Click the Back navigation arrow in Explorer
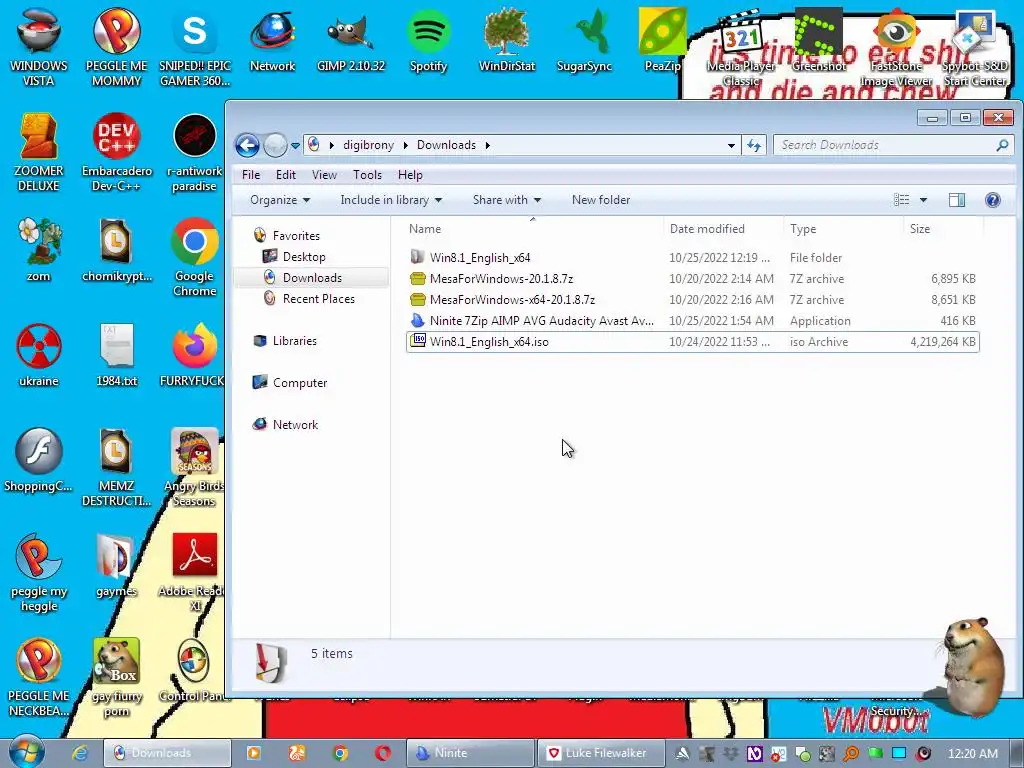Viewport: 1024px width, 768px height. 248,145
